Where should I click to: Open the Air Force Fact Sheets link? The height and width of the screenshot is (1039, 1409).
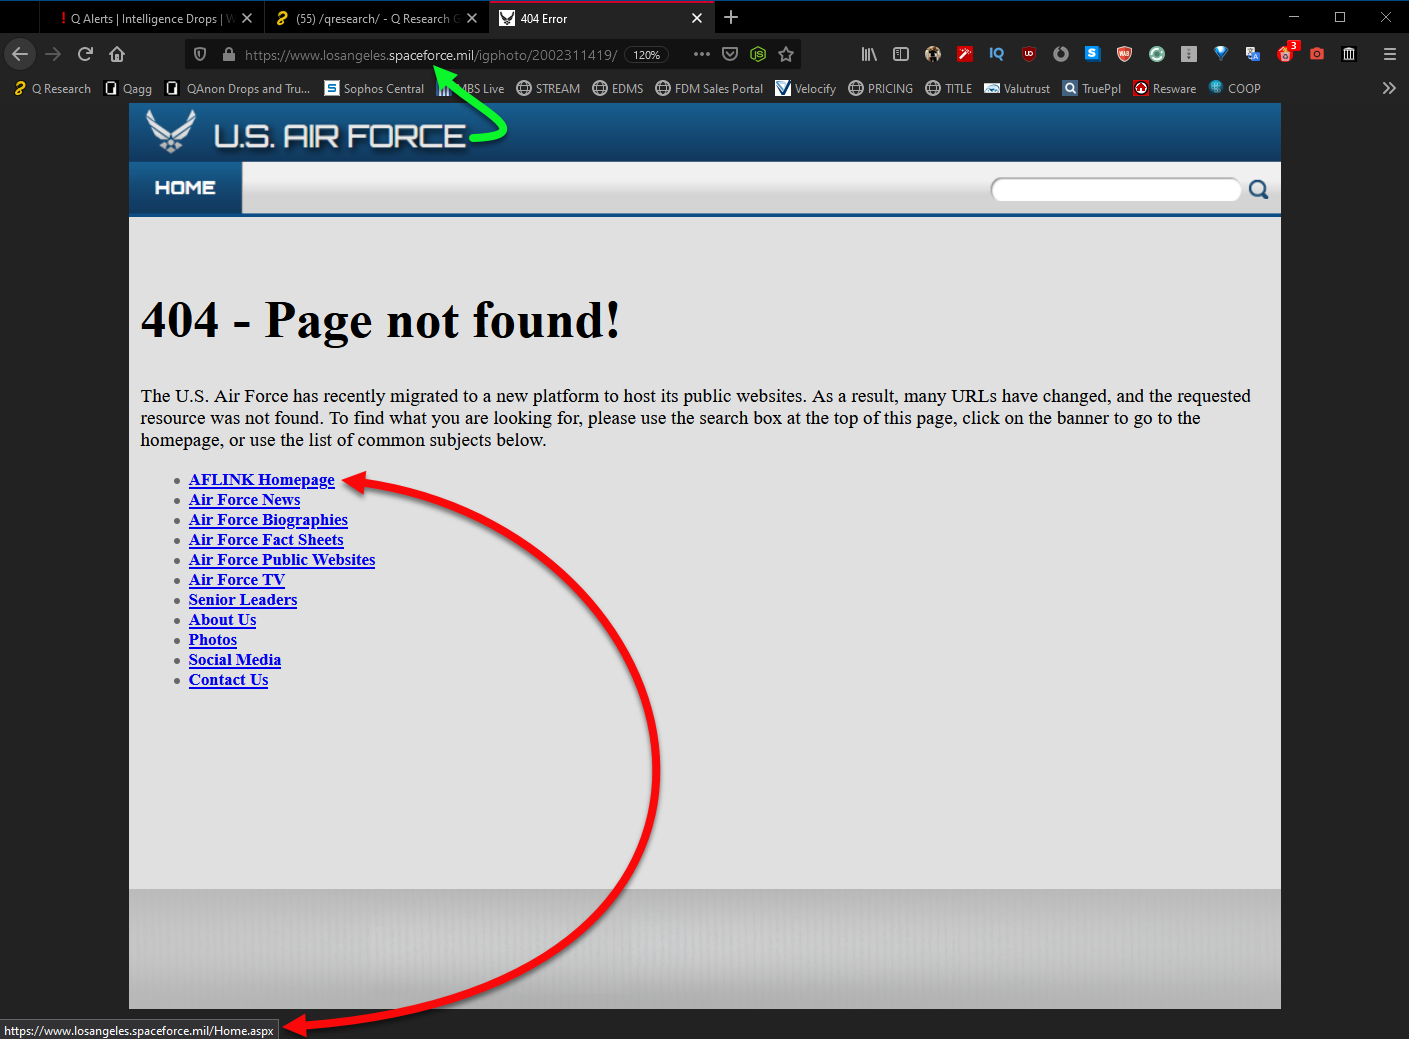tap(266, 540)
